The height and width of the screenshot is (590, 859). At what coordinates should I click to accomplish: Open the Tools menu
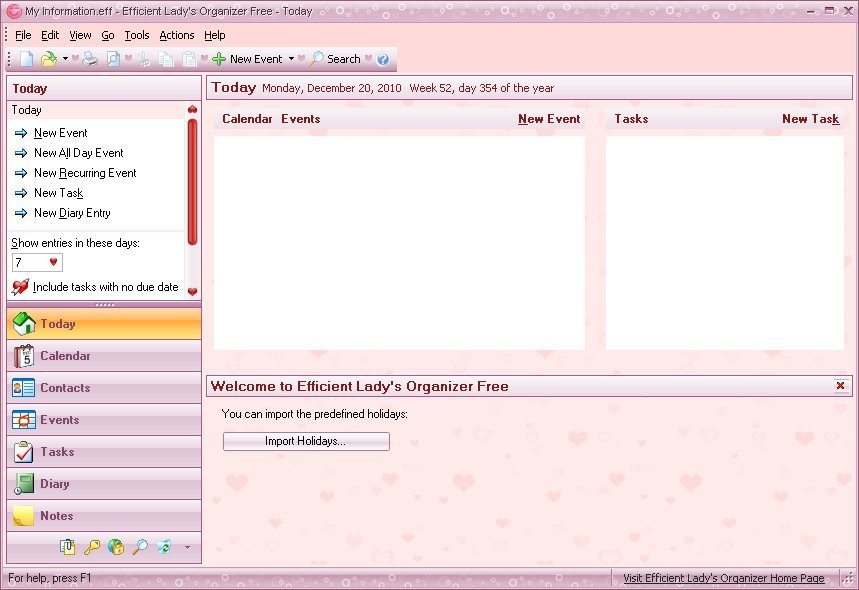tap(136, 35)
